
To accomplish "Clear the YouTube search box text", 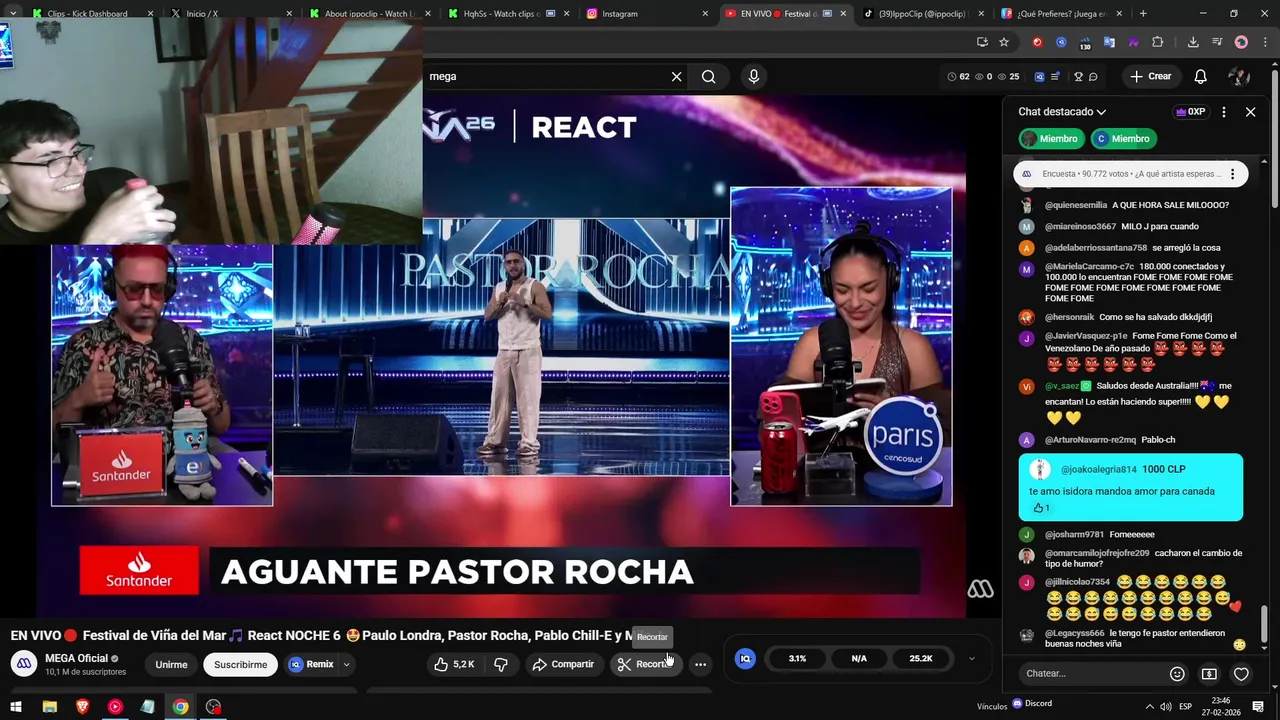I will [x=676, y=76].
